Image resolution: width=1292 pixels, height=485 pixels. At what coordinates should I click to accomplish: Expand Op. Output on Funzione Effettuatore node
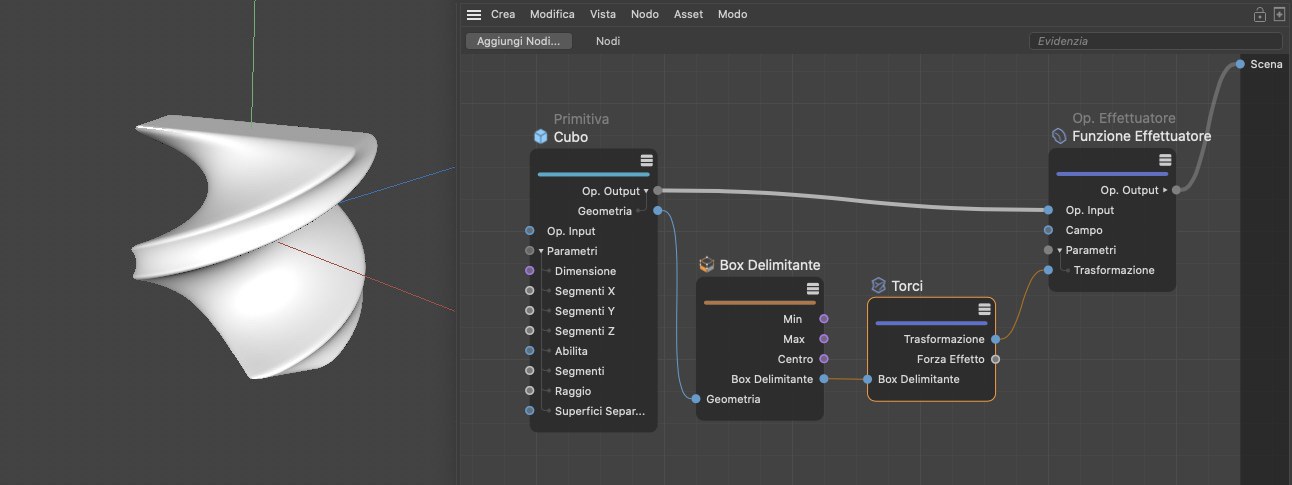[x=1165, y=190]
